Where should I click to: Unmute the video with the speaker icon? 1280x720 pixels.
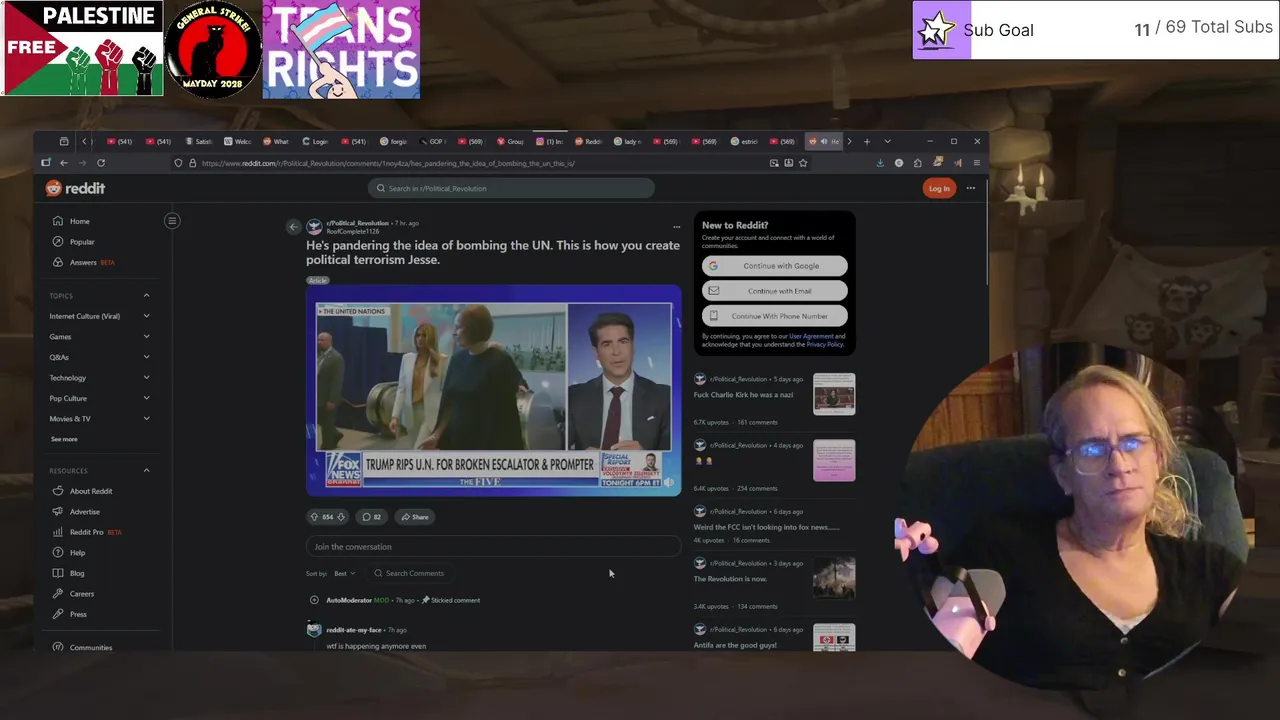(x=669, y=482)
